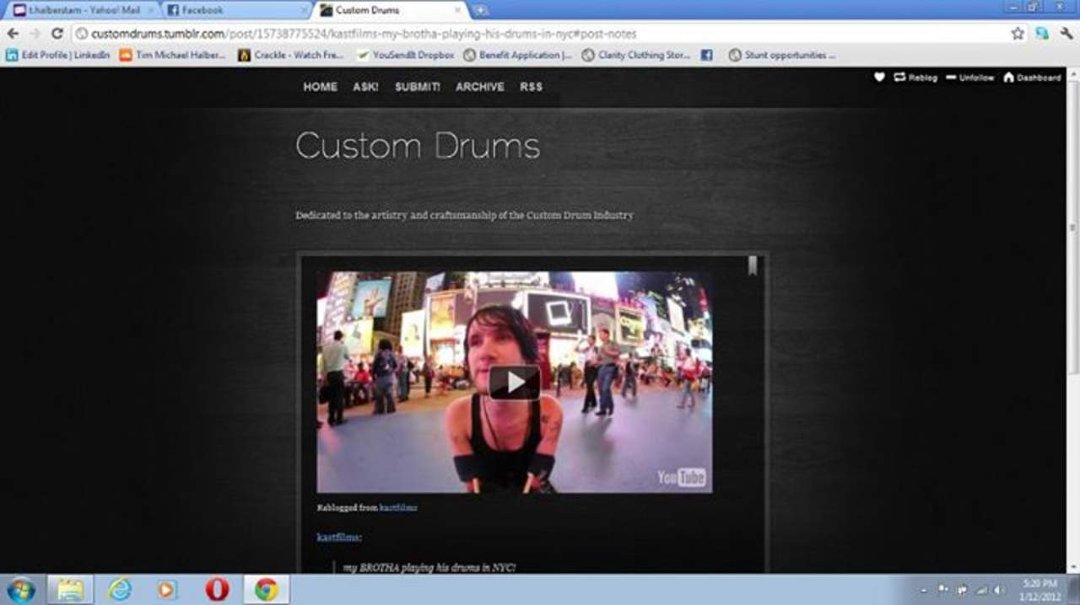Open the Windows Start menu

[x=21, y=591]
